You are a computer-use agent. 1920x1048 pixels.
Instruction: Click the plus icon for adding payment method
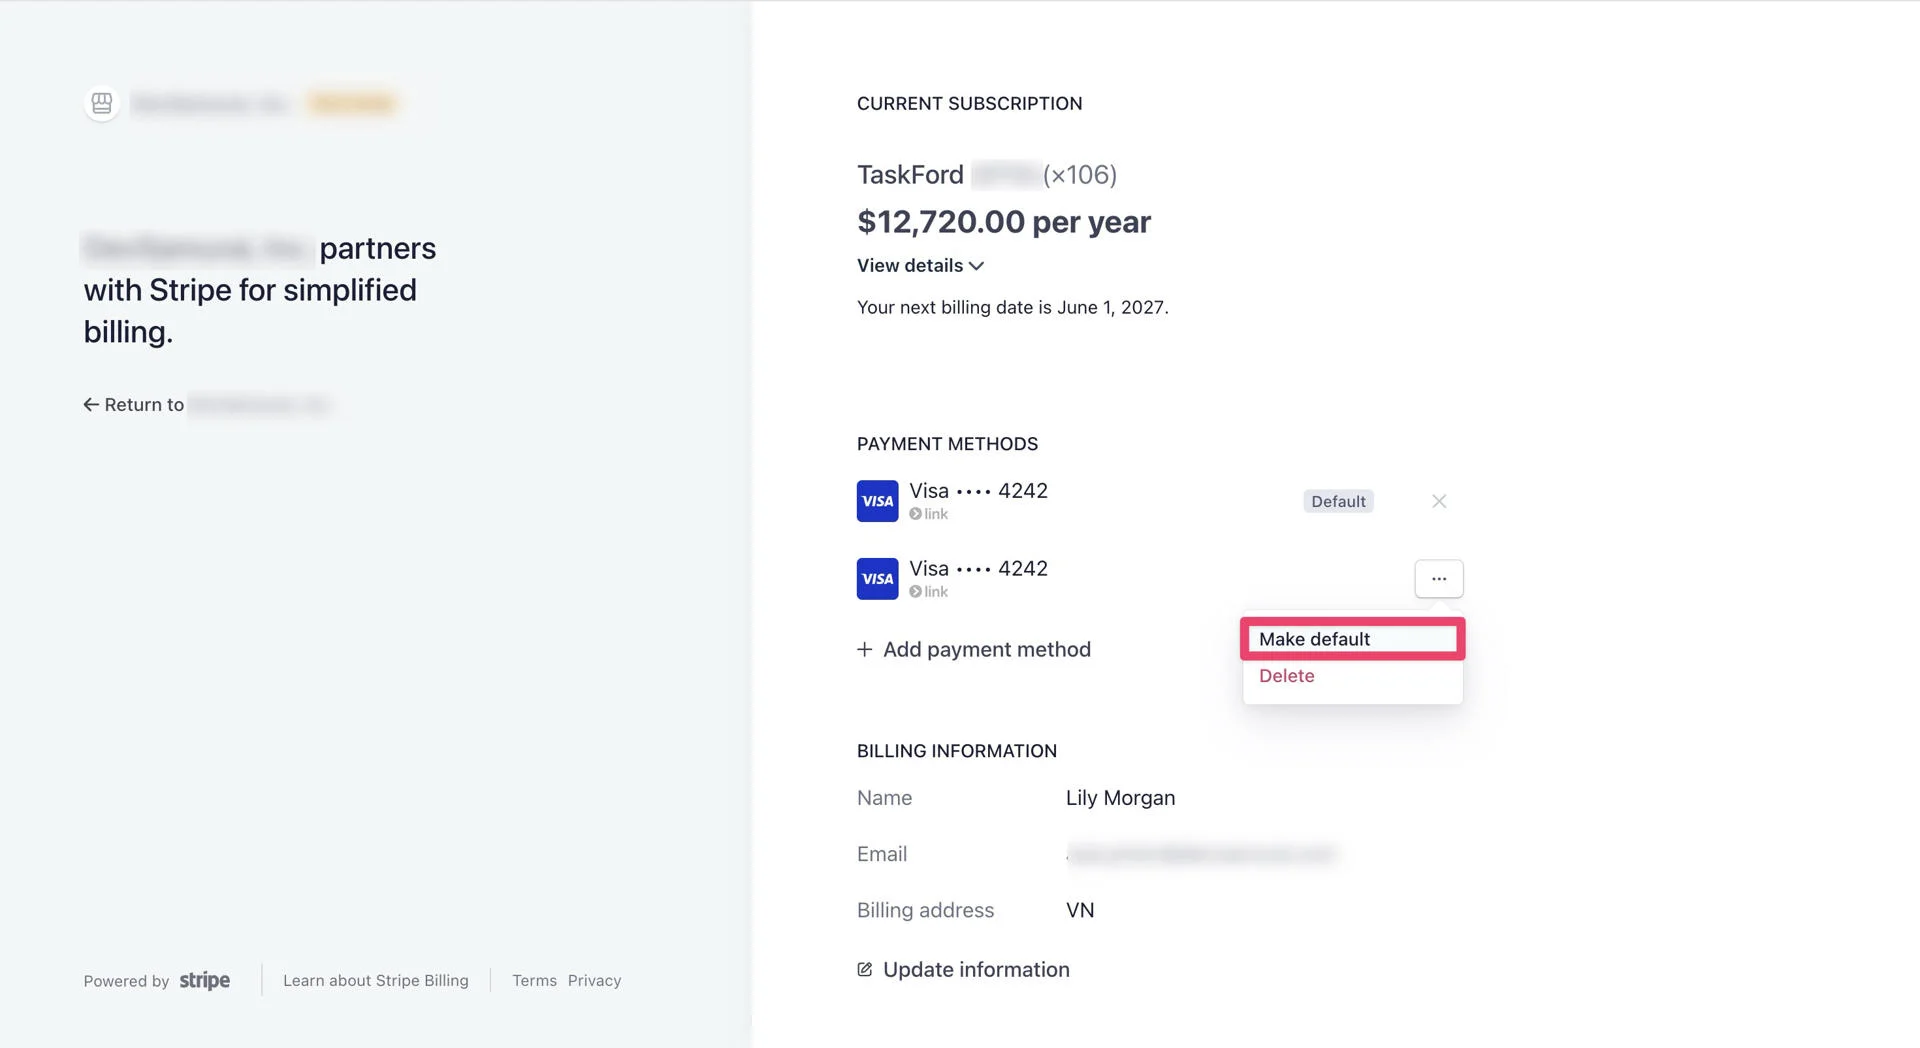pyautogui.click(x=865, y=649)
